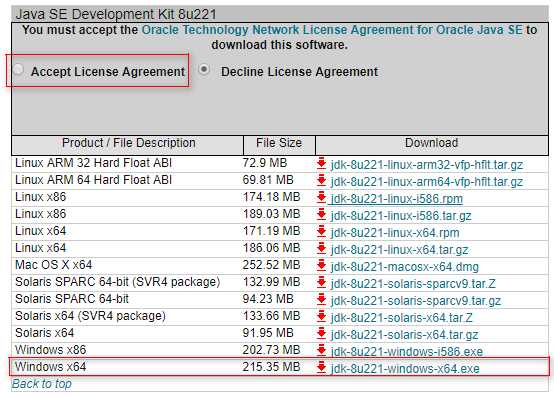Click the 174.18 MB file size
Viewport: 554px width, 398px height.
click(x=271, y=197)
